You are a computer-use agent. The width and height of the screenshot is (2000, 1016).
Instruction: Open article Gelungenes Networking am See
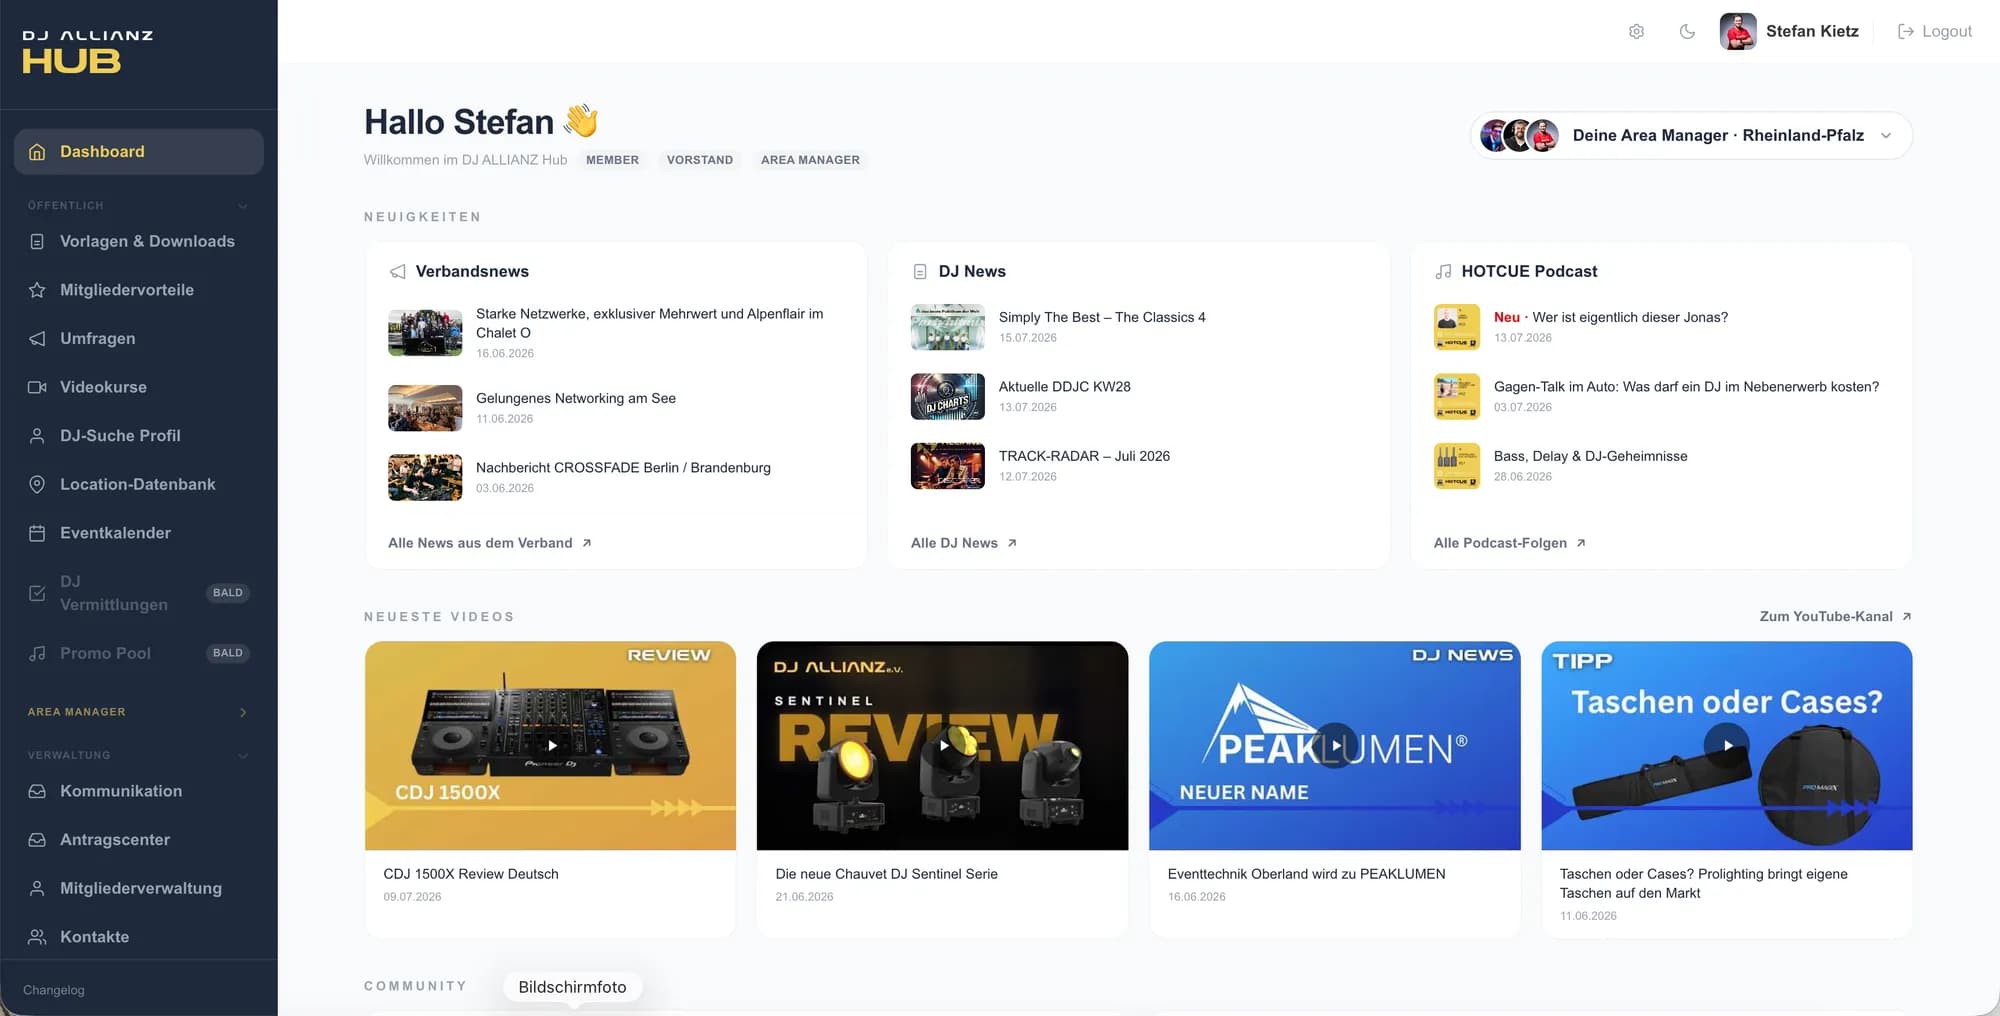[x=576, y=398]
